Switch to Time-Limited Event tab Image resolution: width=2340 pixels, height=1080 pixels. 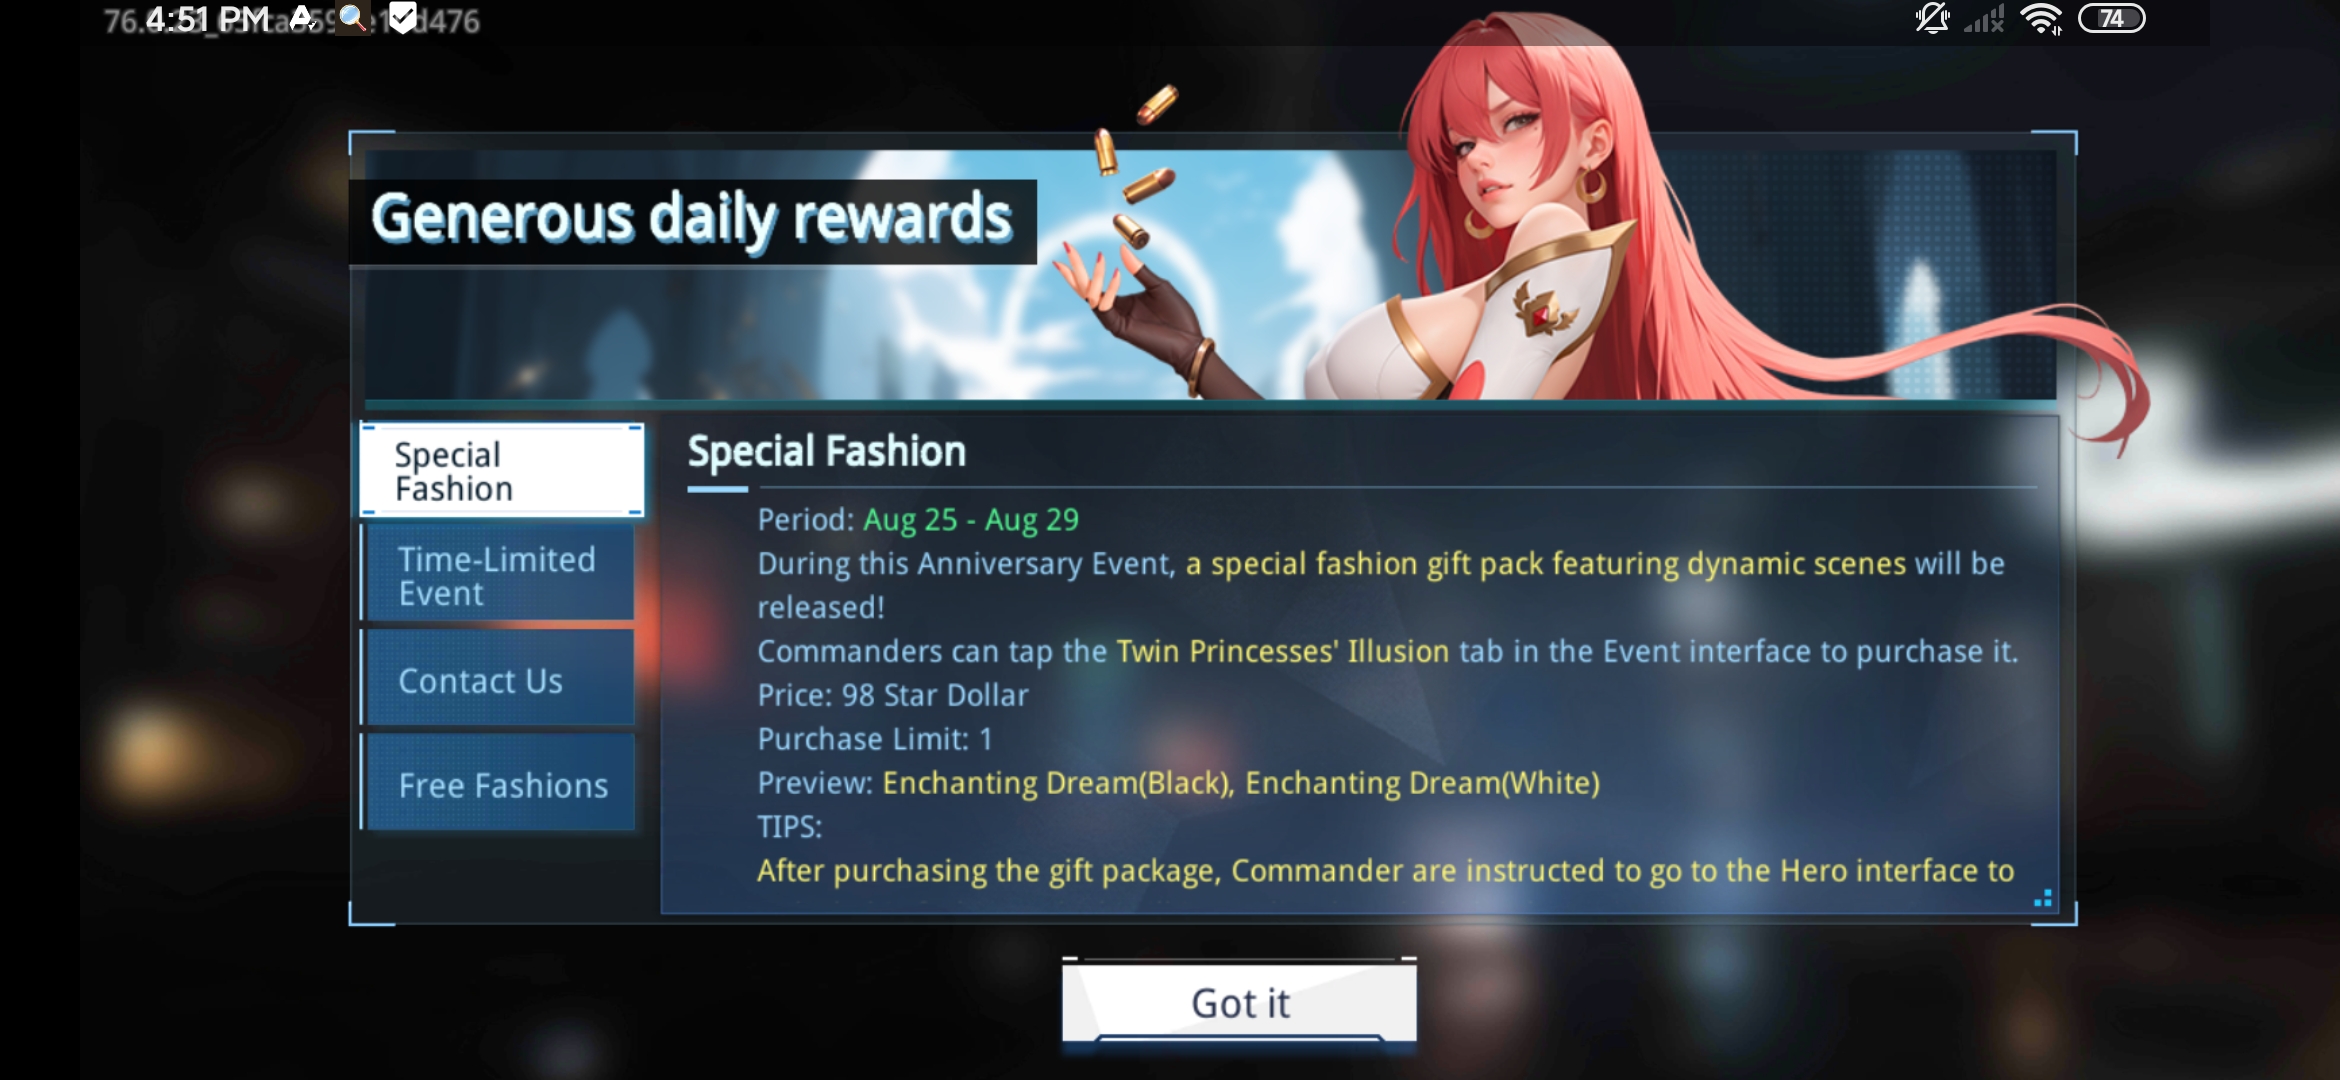point(500,575)
